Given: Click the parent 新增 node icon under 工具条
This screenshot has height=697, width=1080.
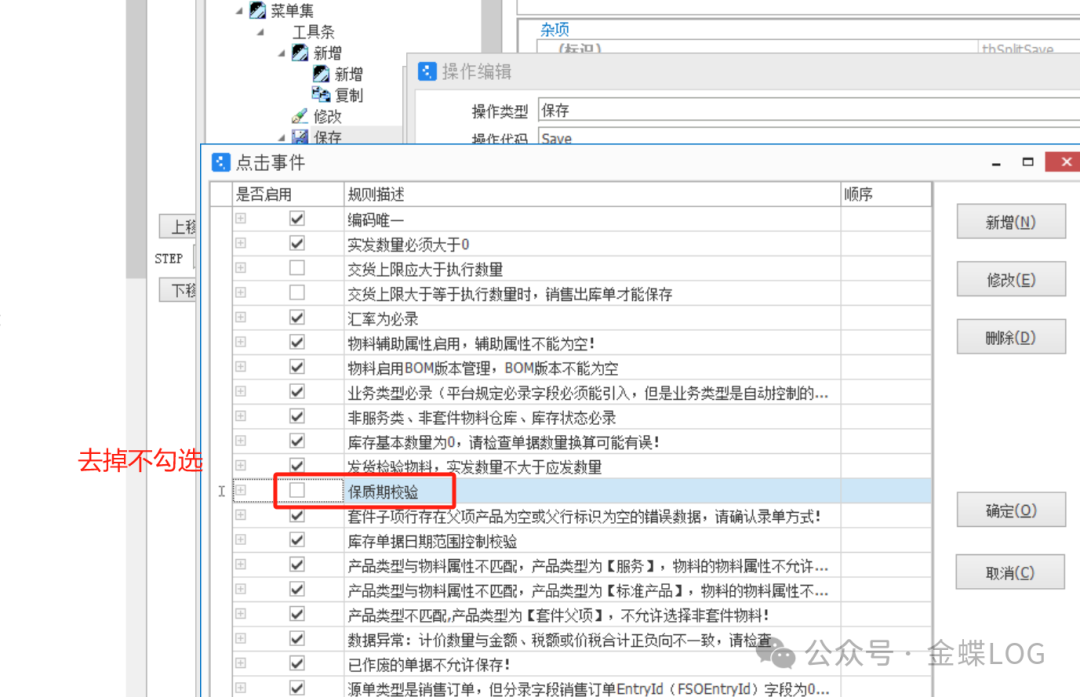Looking at the screenshot, I should point(300,53).
